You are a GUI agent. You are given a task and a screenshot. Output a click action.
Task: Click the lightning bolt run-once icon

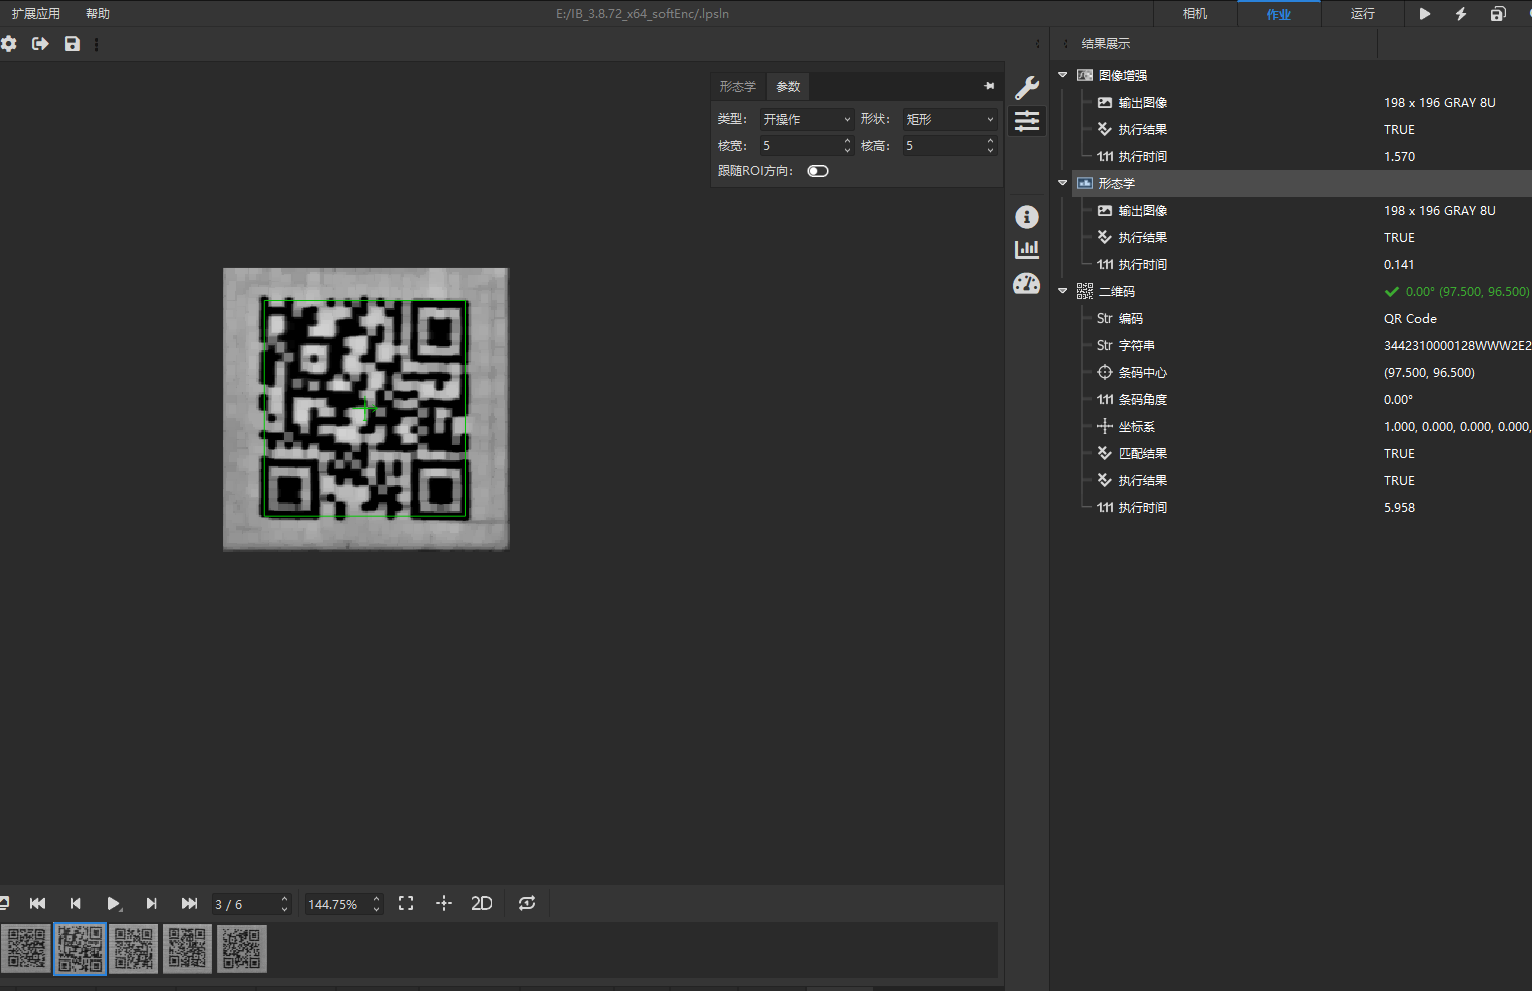coord(1461,14)
